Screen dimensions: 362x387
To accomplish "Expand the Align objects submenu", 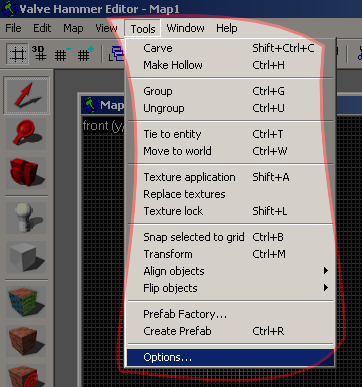I will [x=230, y=271].
